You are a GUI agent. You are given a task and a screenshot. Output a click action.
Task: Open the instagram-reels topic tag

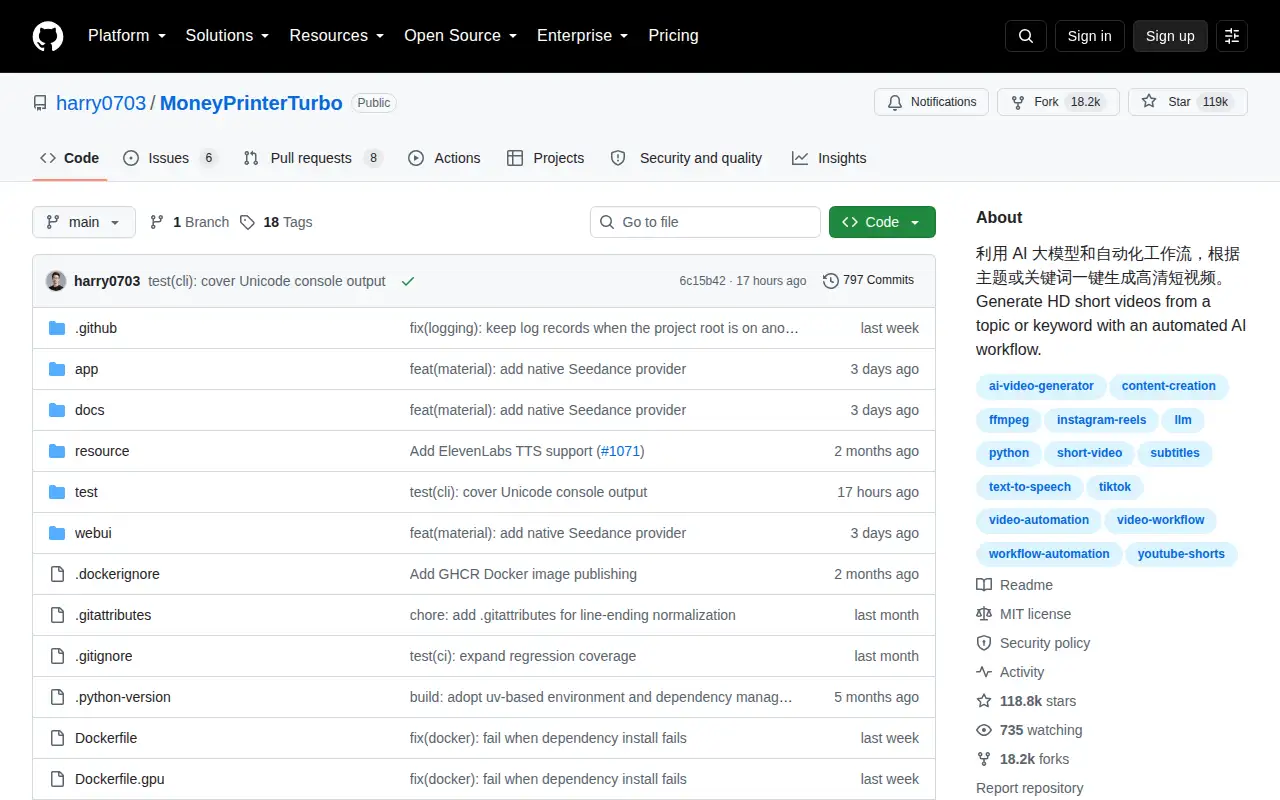point(1102,420)
